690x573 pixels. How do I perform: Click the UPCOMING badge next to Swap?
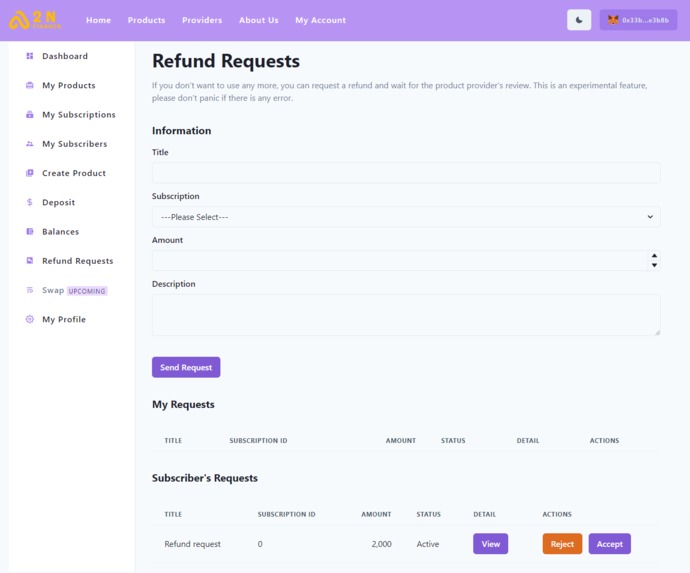pyautogui.click(x=87, y=291)
